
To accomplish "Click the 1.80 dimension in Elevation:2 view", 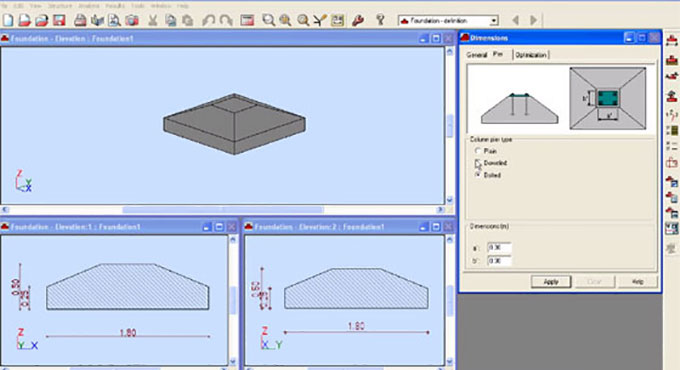I will coord(356,326).
